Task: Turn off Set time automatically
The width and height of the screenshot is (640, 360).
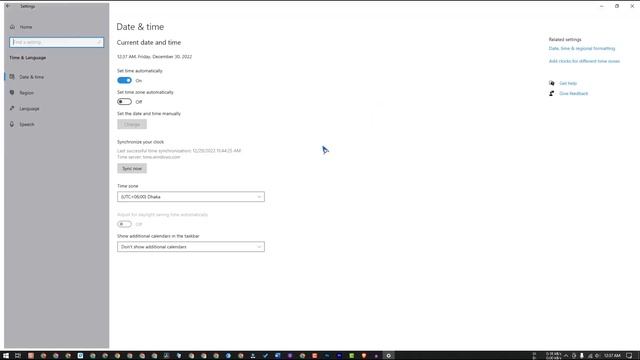Action: [124, 80]
